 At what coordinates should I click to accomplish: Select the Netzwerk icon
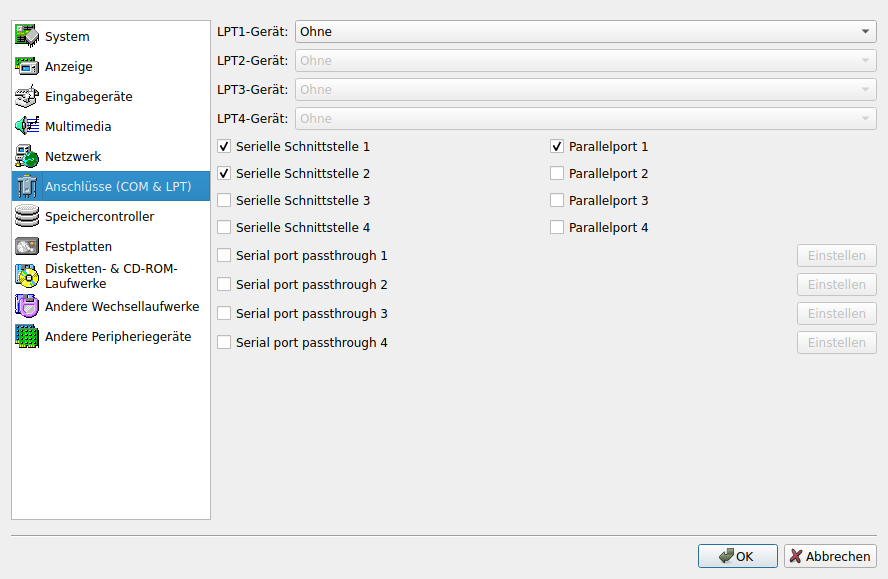tap(27, 157)
